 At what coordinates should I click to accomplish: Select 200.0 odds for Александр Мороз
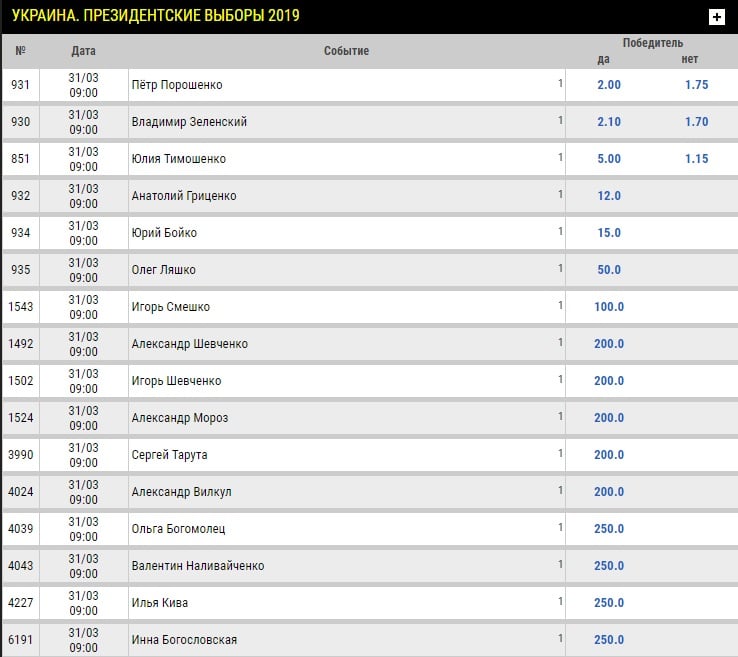[x=609, y=417]
